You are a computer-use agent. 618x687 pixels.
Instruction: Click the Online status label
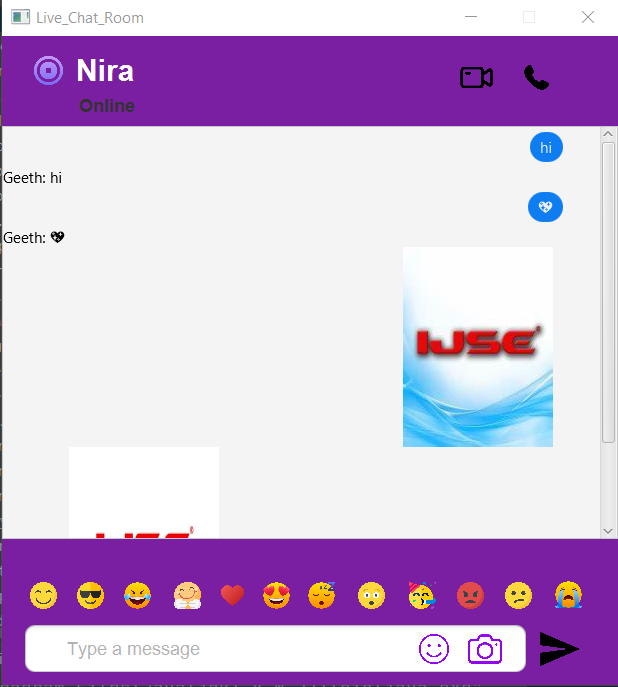pos(107,106)
